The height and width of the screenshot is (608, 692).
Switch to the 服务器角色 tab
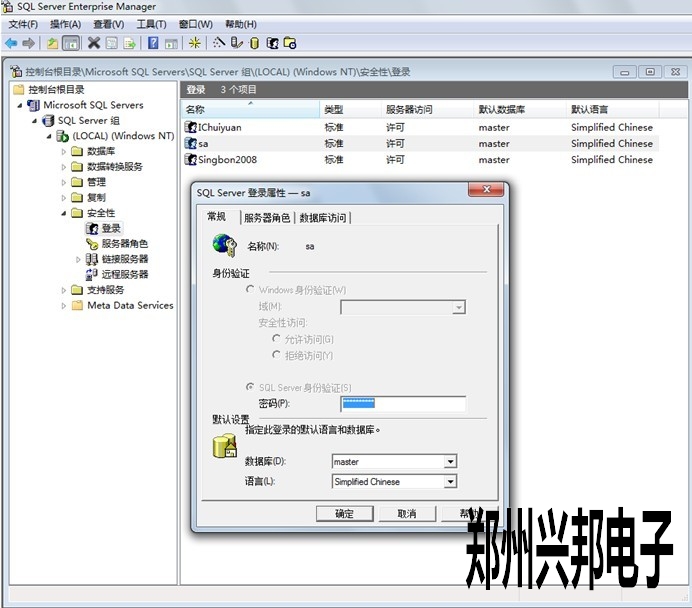(x=266, y=218)
